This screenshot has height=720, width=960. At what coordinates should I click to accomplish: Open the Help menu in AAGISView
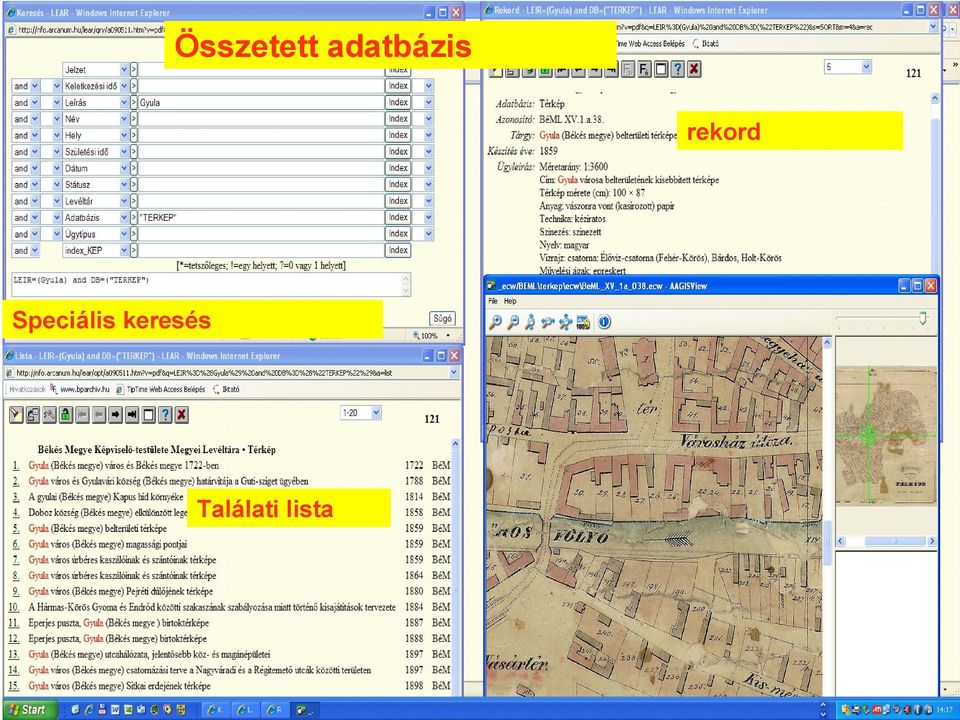pos(510,301)
